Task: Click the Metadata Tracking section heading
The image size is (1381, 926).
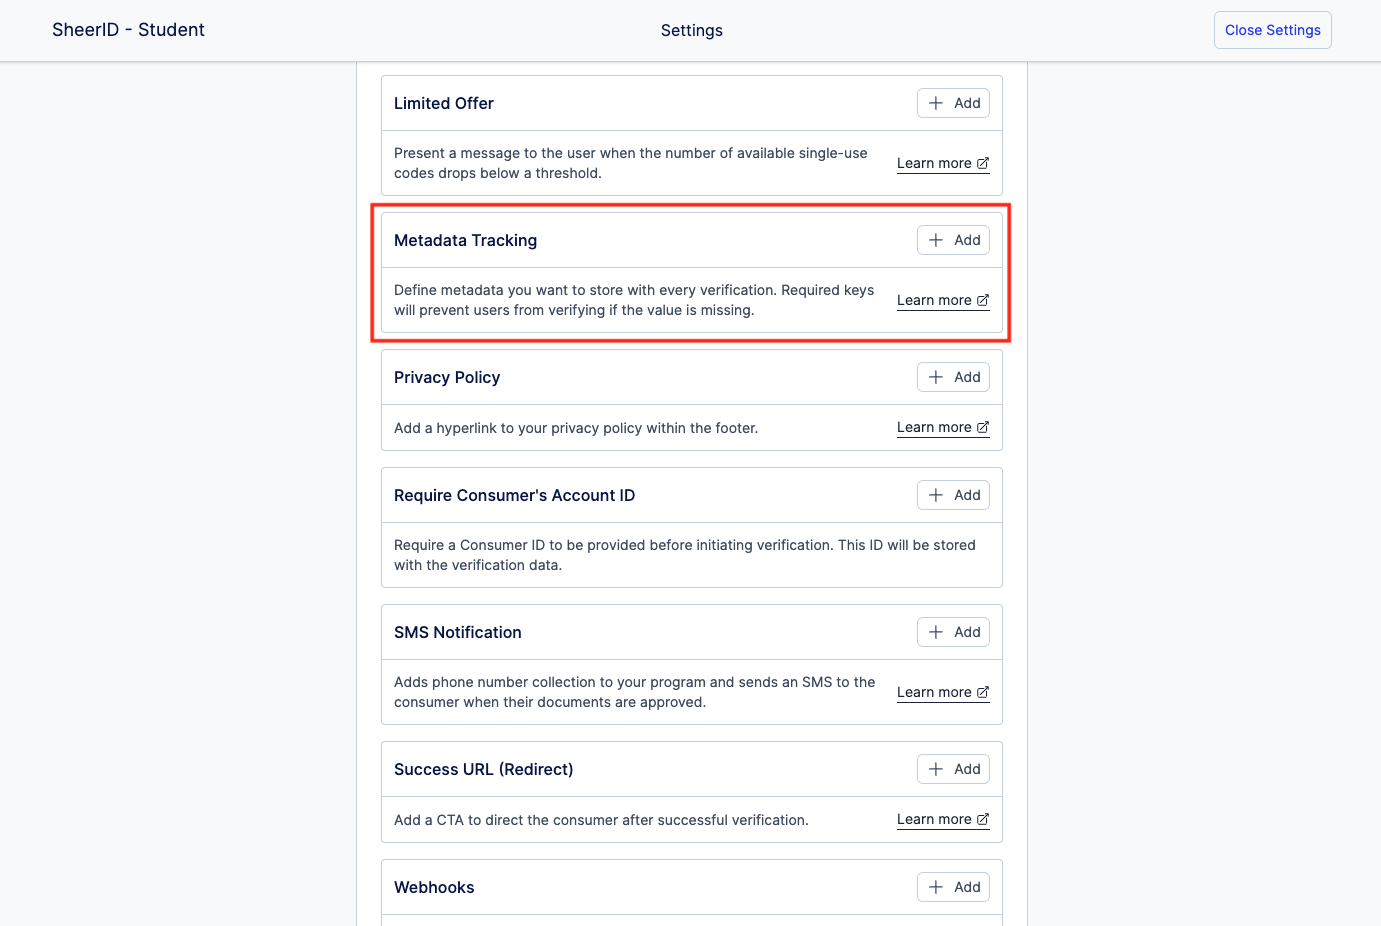Action: click(x=465, y=240)
